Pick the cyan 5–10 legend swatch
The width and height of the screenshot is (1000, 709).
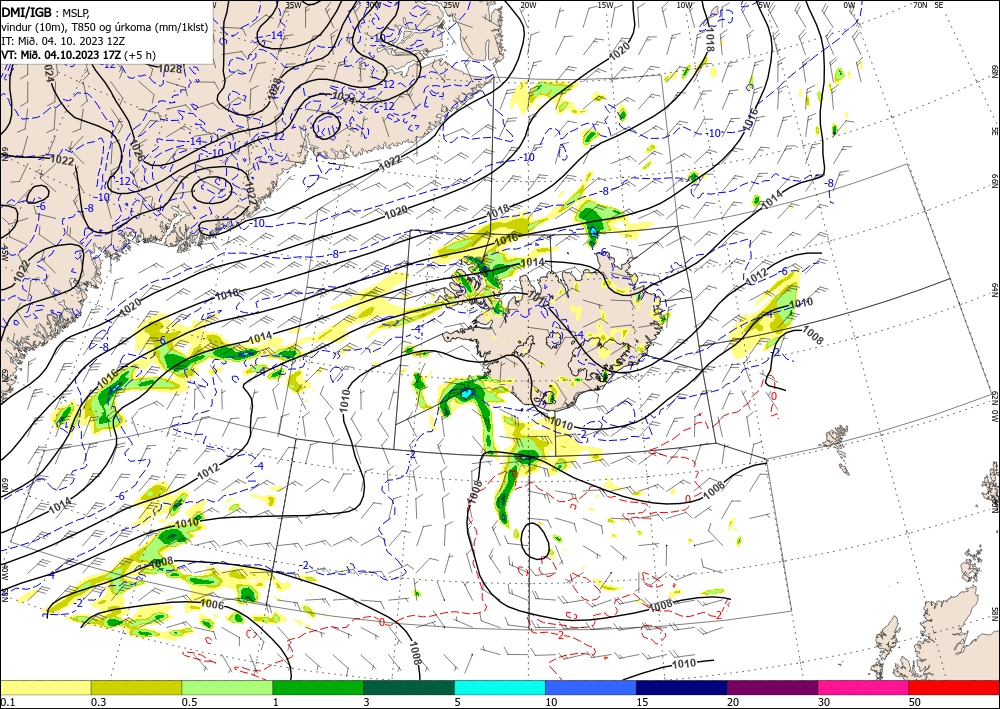(500, 687)
